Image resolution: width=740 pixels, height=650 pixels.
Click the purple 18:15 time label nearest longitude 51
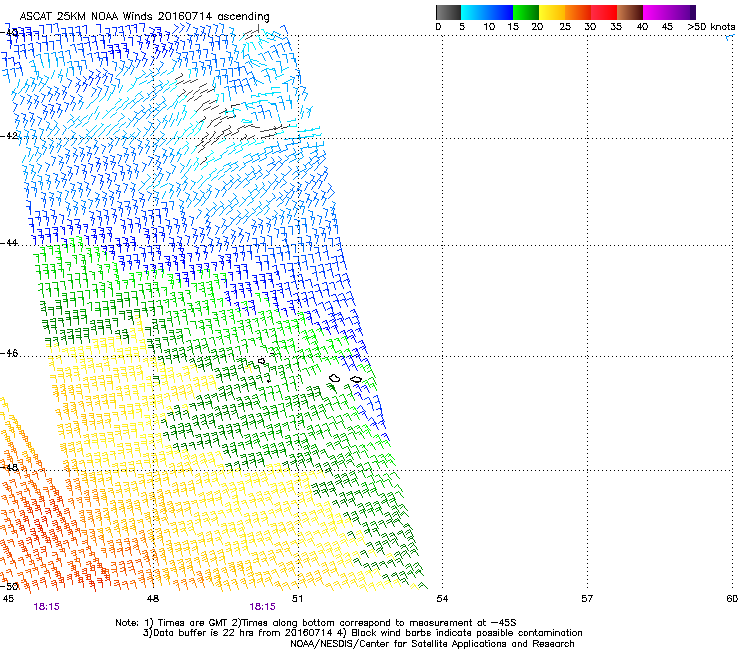pyautogui.click(x=262, y=607)
